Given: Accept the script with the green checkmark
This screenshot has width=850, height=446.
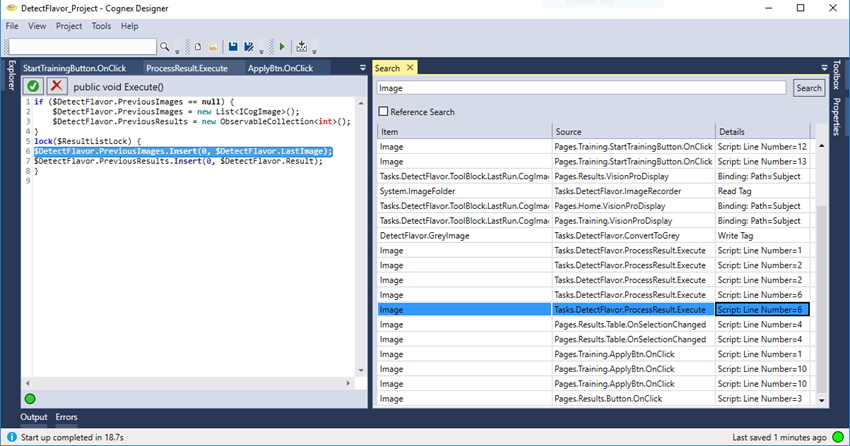Looking at the screenshot, I should (x=33, y=86).
